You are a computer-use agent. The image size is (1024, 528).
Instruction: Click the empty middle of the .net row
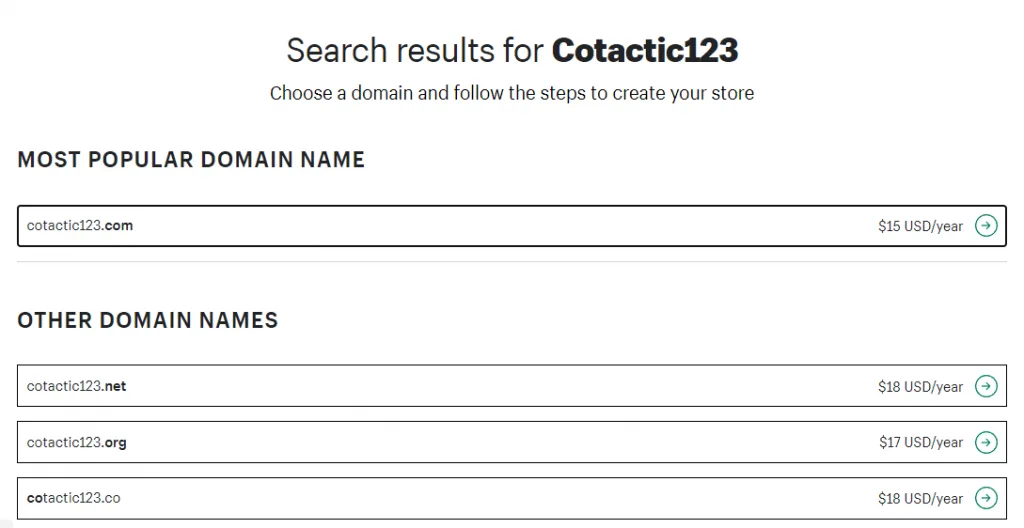(x=500, y=386)
